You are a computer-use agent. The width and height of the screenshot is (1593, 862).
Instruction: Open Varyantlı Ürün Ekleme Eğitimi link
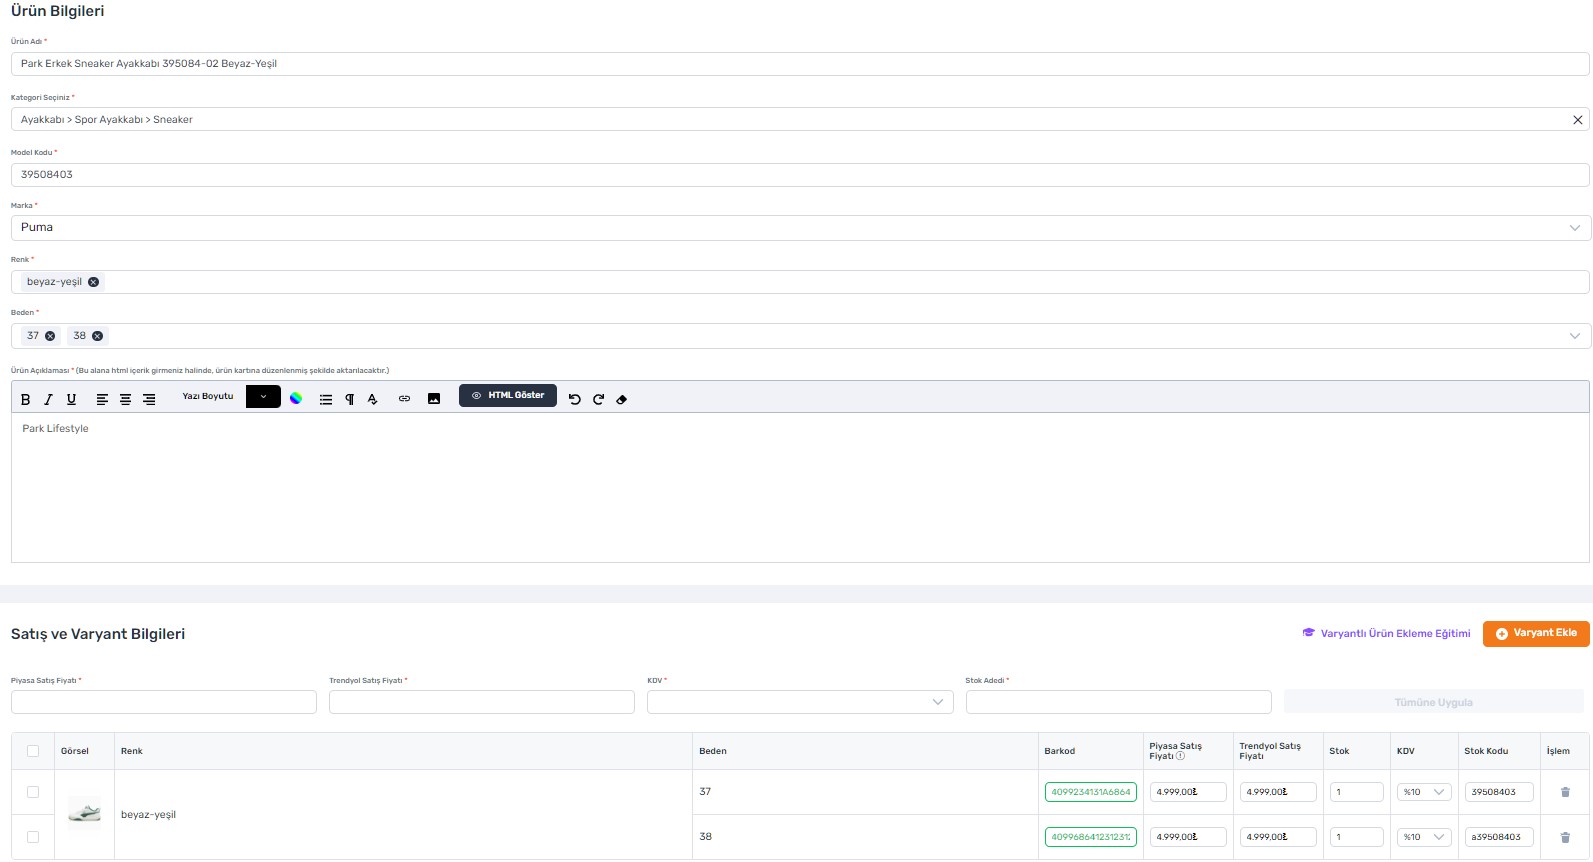pyautogui.click(x=1386, y=634)
